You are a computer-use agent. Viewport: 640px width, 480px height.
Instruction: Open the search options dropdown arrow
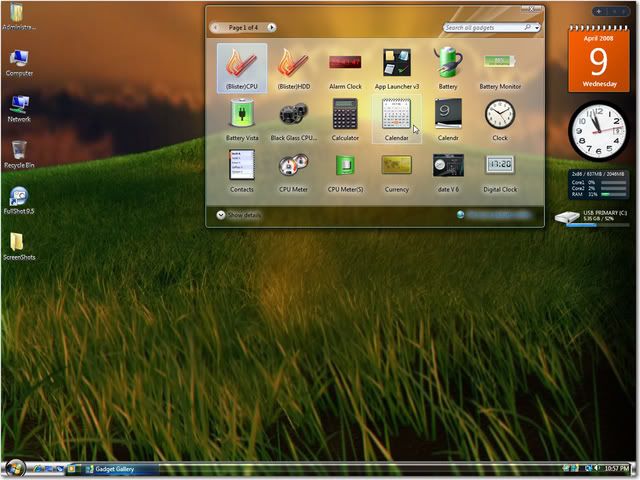pyautogui.click(x=537, y=27)
